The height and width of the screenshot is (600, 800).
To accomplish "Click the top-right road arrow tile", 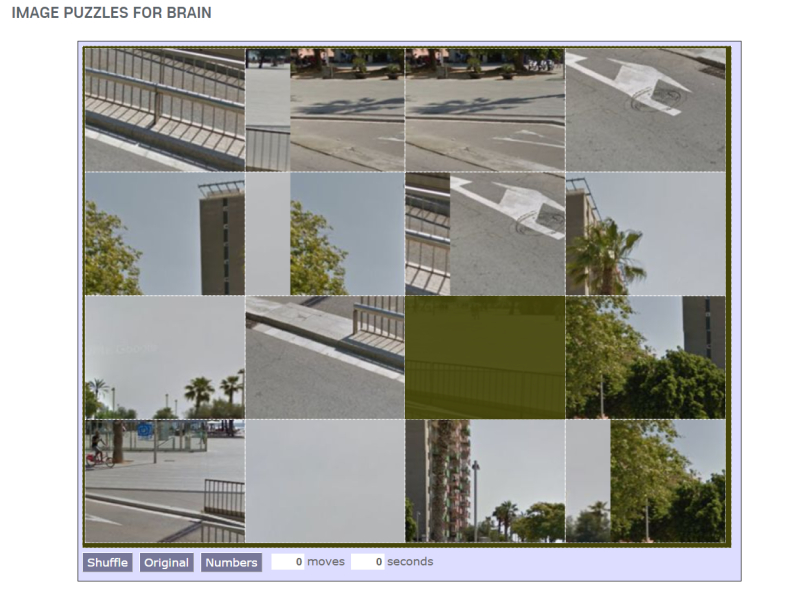I will pos(645,110).
